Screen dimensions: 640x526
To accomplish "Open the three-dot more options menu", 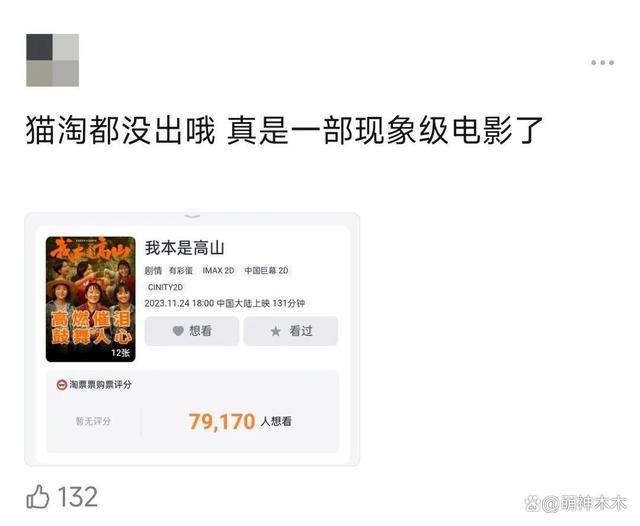I will (602, 62).
